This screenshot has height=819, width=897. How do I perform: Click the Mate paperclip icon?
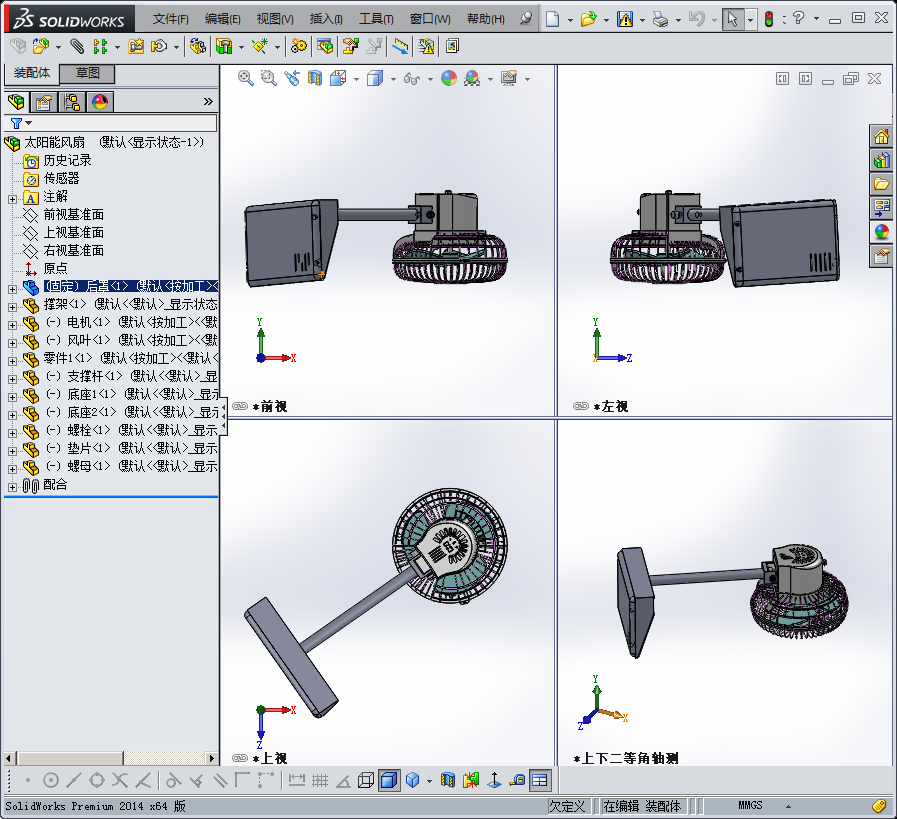coord(77,46)
